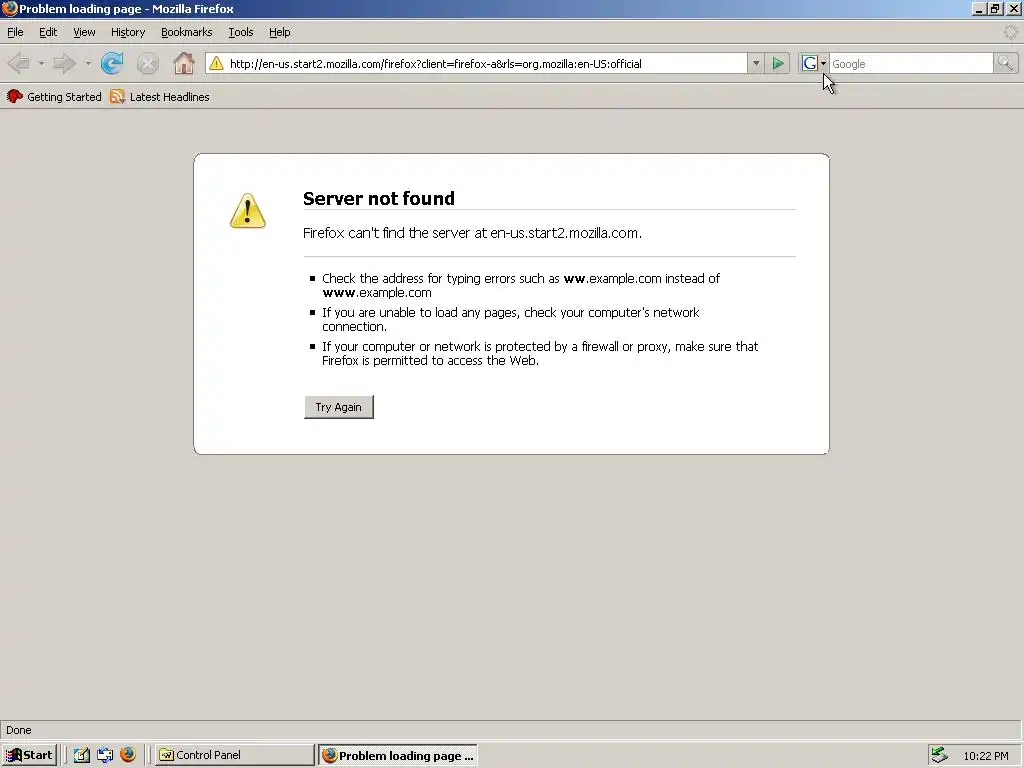Open the Google search engine selector
This screenshot has height=768, width=1024.
[x=814, y=63]
